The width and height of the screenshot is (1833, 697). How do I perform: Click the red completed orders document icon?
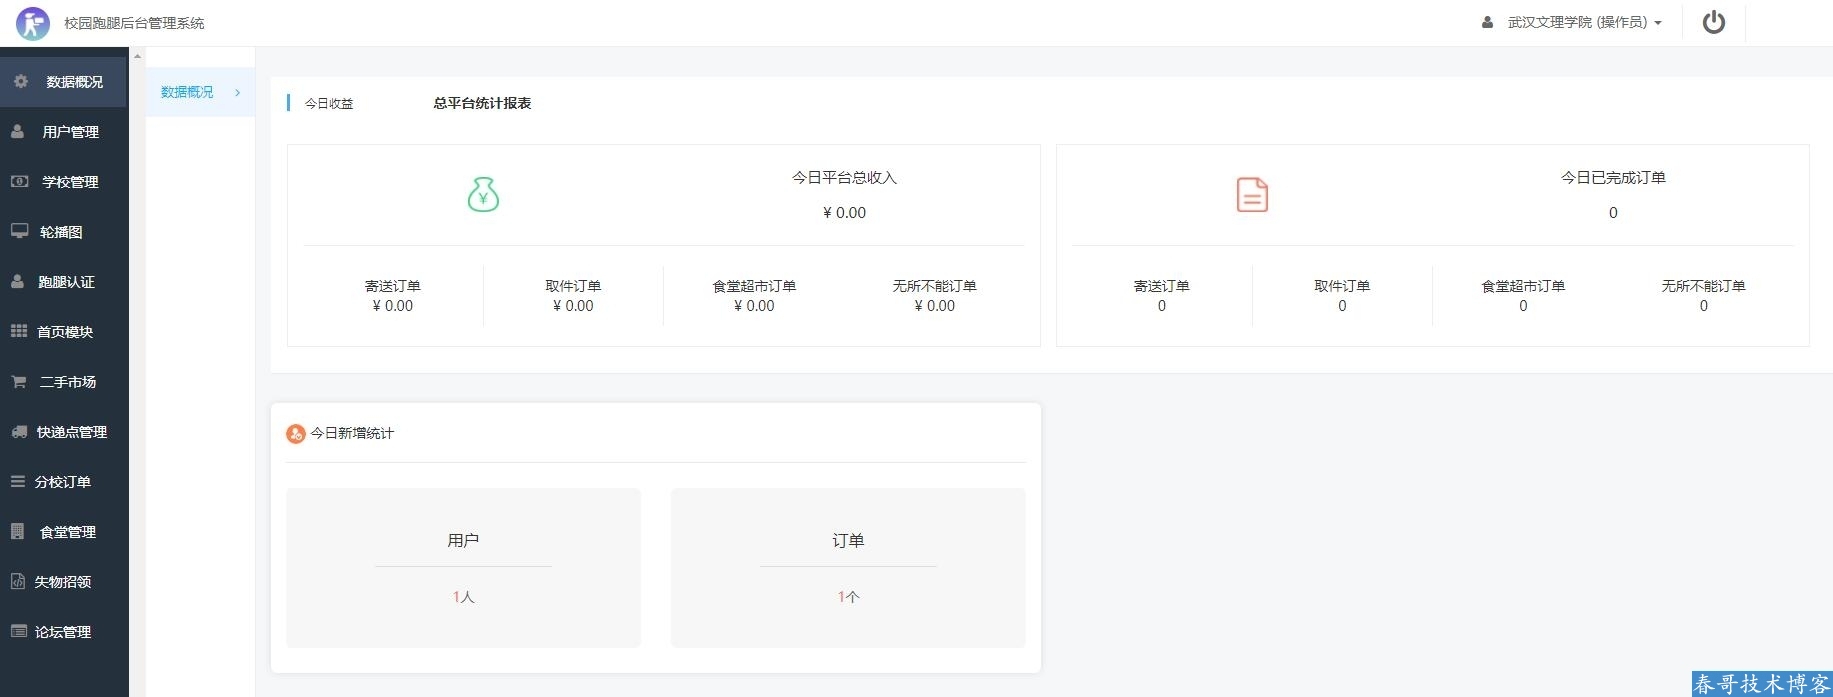click(x=1252, y=194)
